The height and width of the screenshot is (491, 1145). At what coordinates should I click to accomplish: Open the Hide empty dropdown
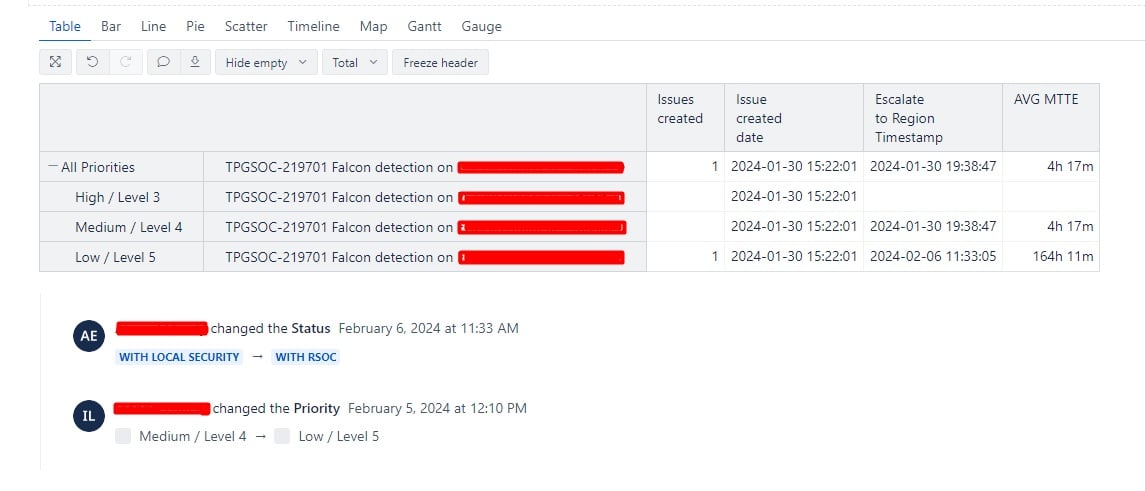(267, 62)
